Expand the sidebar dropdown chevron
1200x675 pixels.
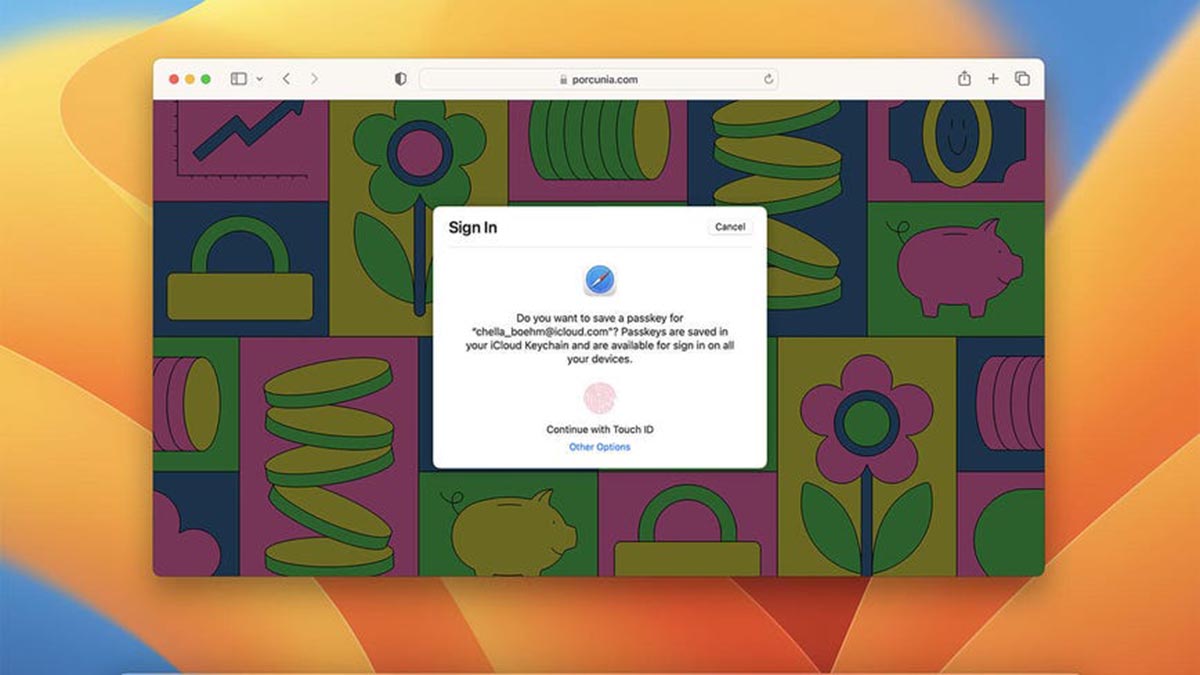click(260, 79)
